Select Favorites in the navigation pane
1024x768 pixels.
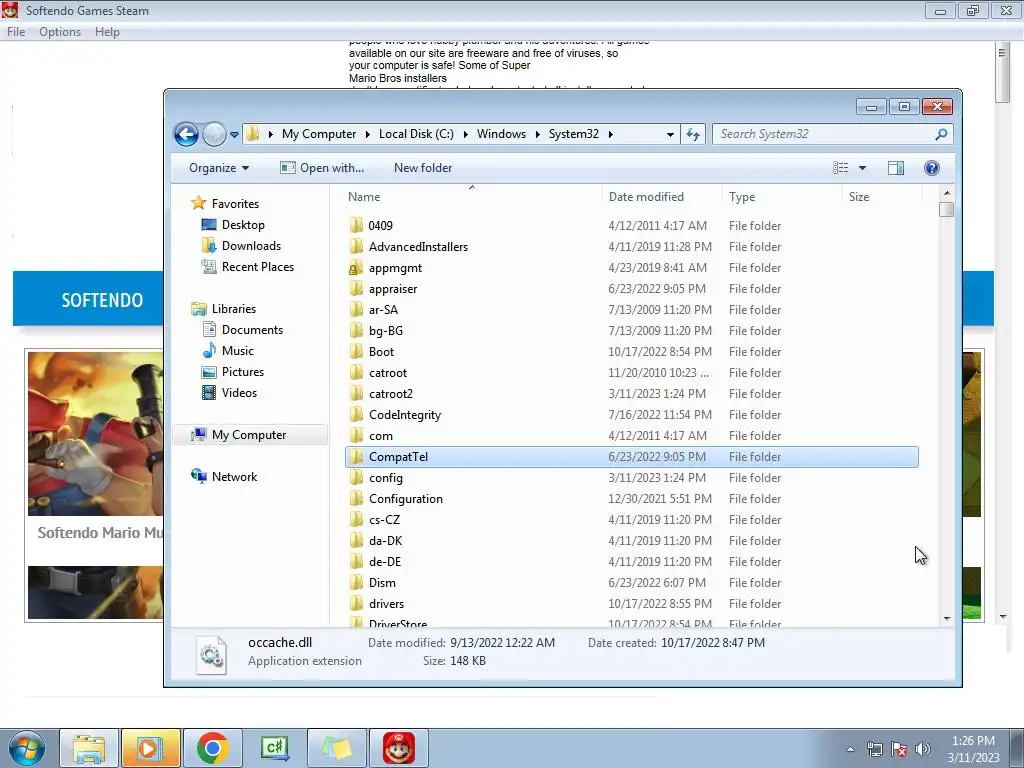point(225,204)
